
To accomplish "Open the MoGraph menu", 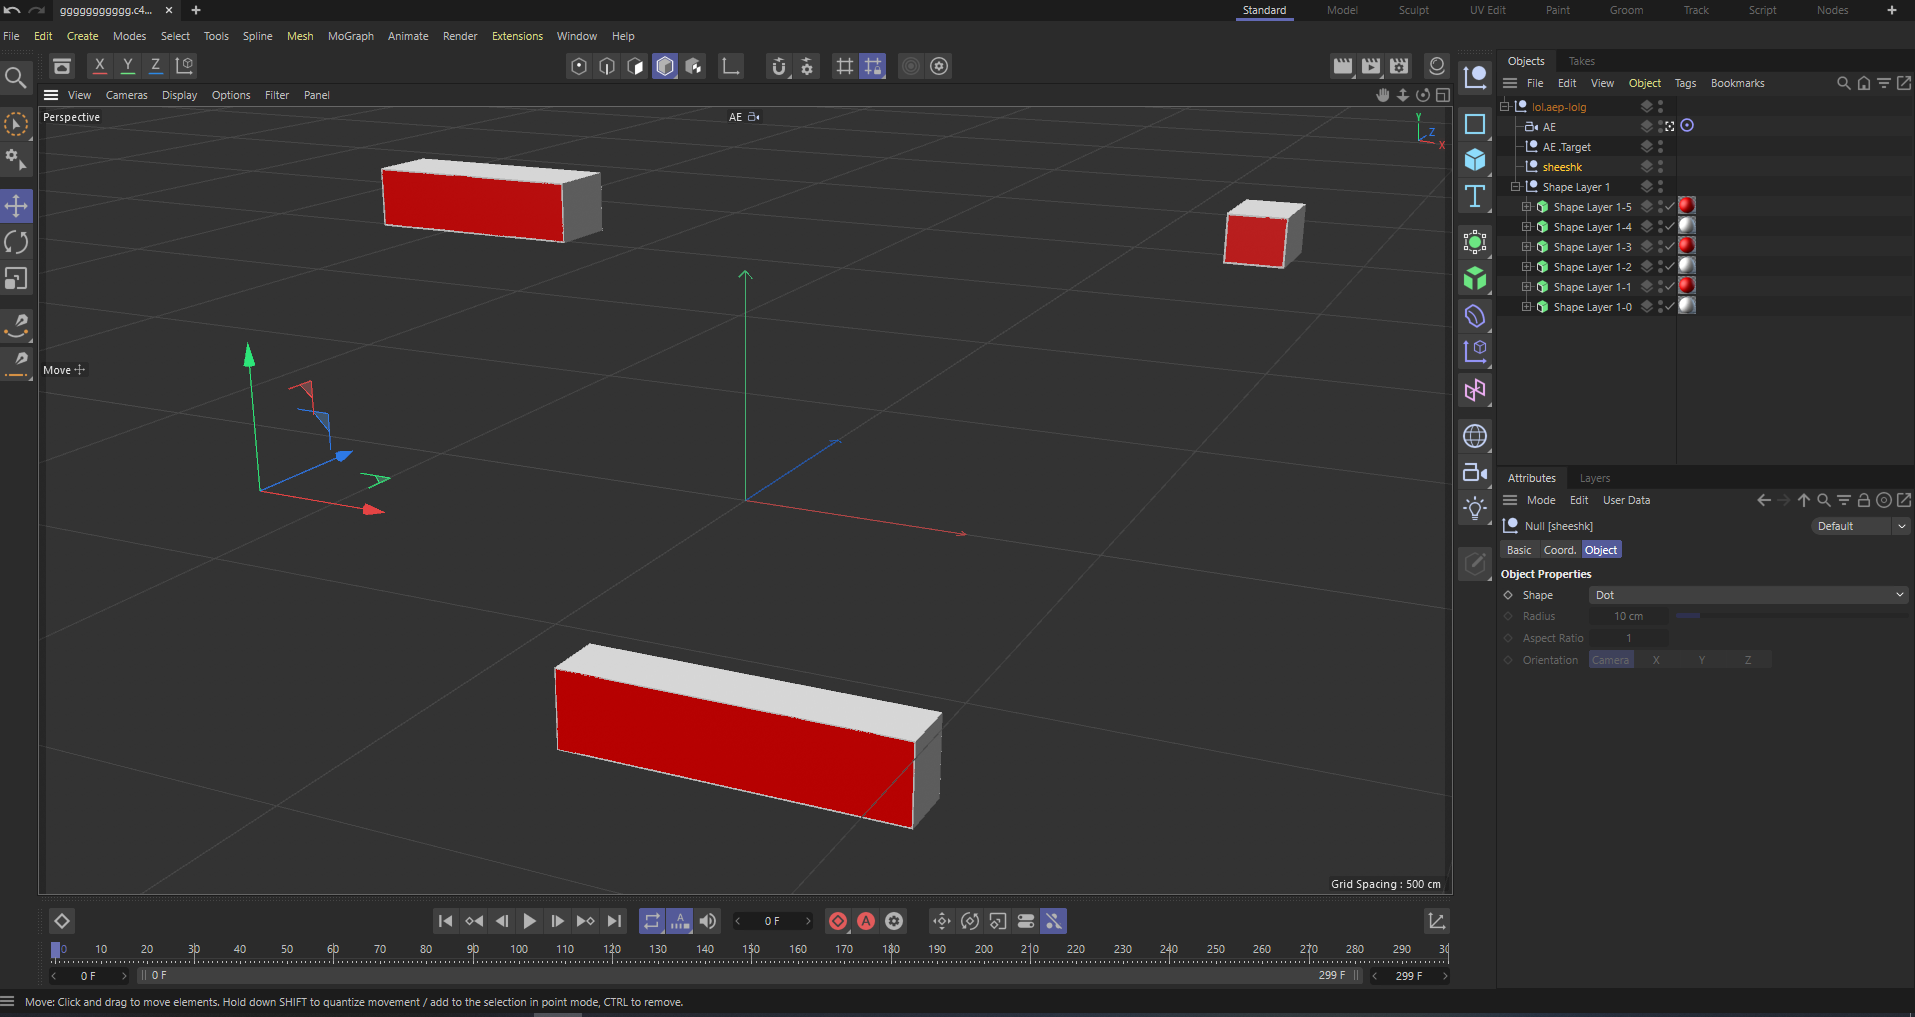I will pyautogui.click(x=350, y=36).
